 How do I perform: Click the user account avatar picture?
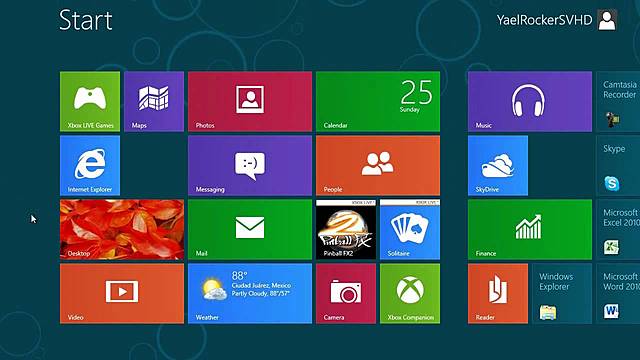point(607,20)
